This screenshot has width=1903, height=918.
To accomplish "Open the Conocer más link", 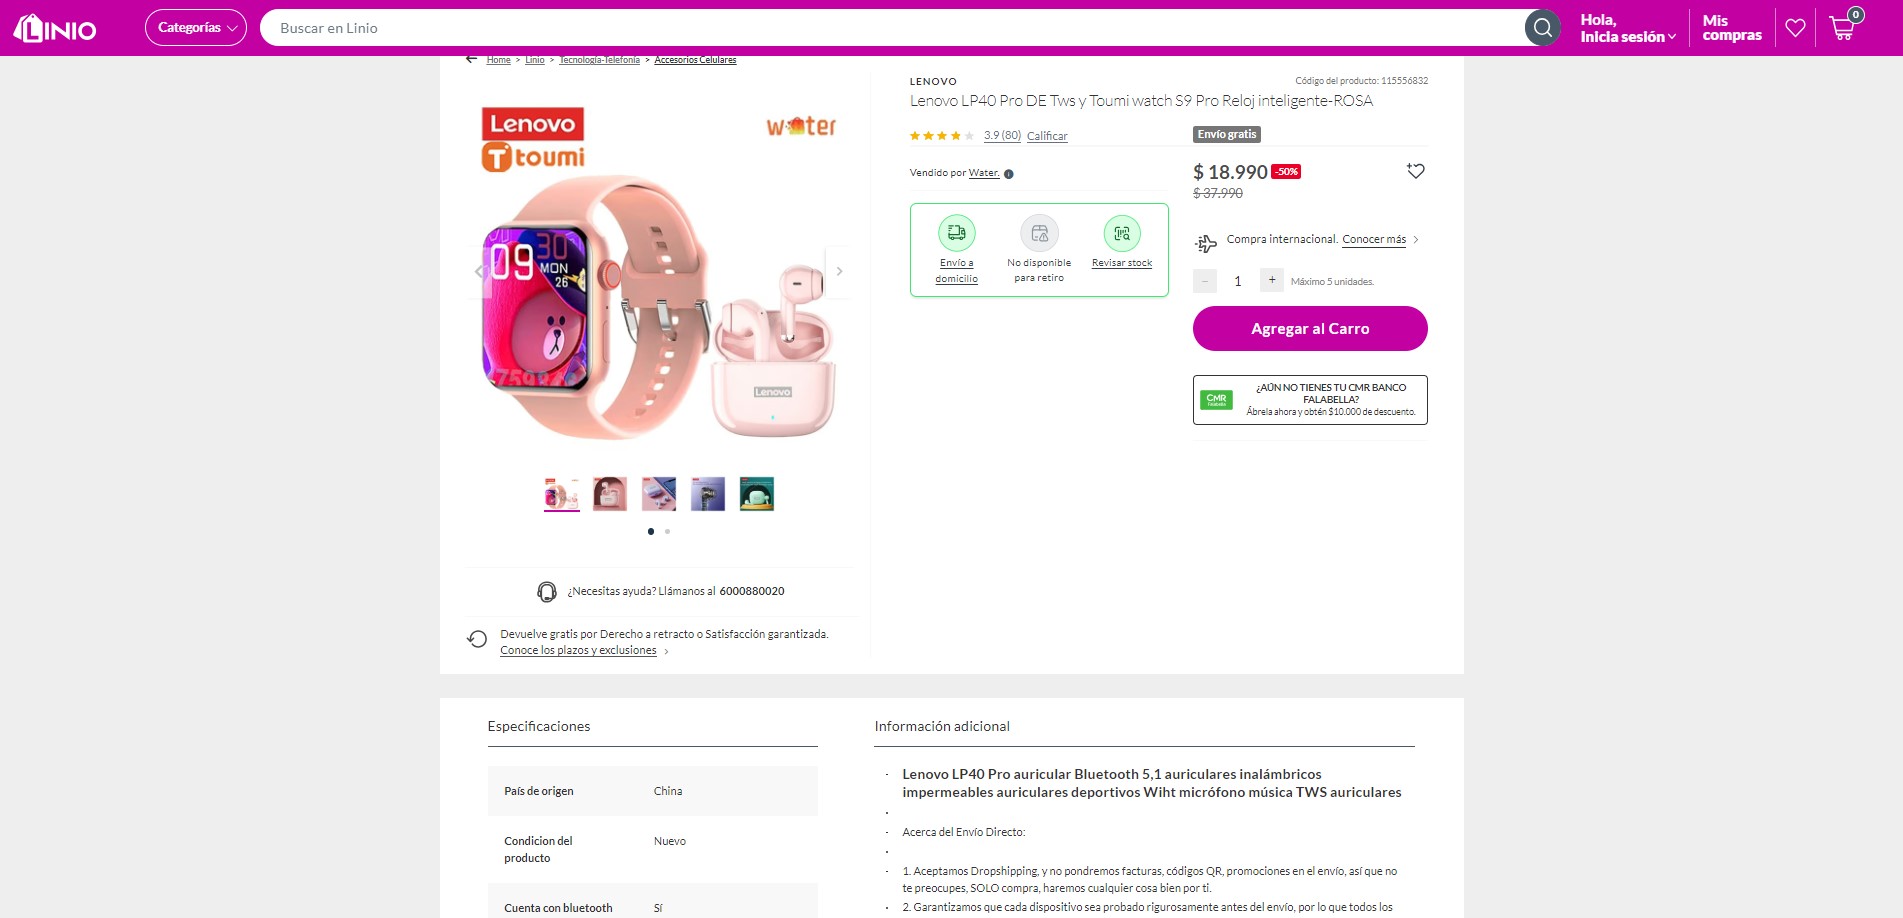I will [x=1373, y=239].
